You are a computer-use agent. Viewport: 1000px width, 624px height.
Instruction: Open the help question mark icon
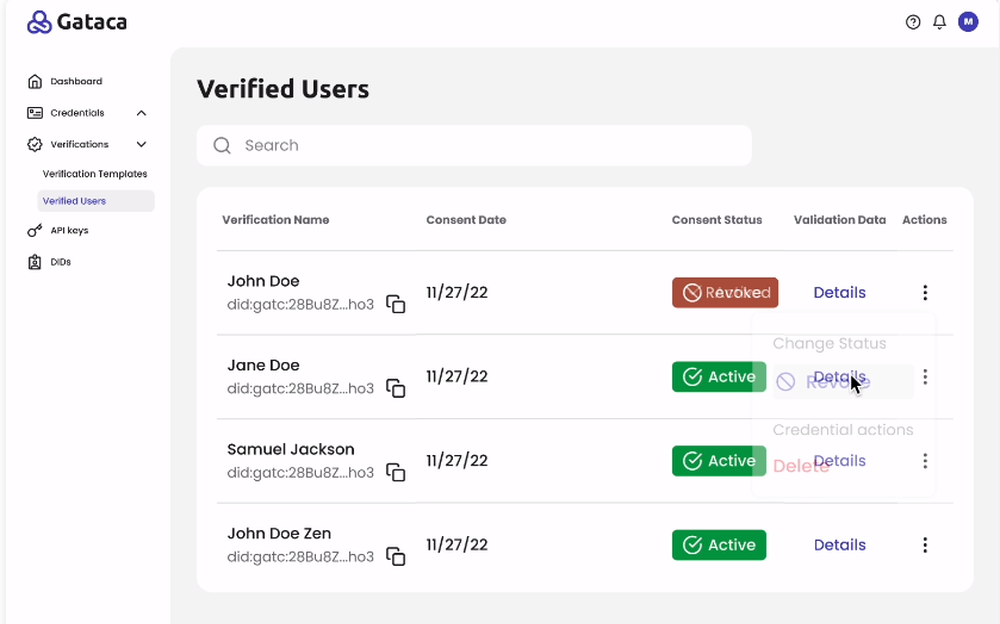click(913, 22)
